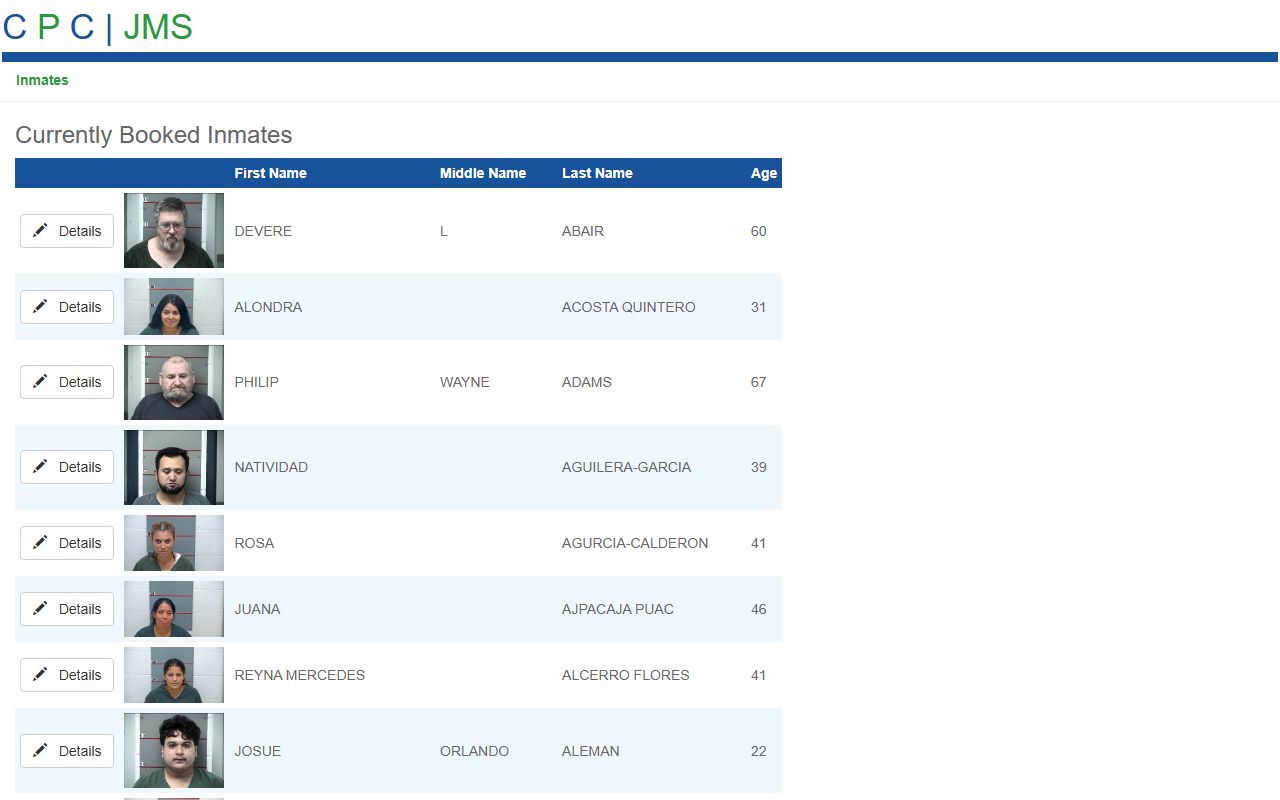This screenshot has height=800, width=1280.
Task: Click the CPC | JMS site logo
Action: 98,27
